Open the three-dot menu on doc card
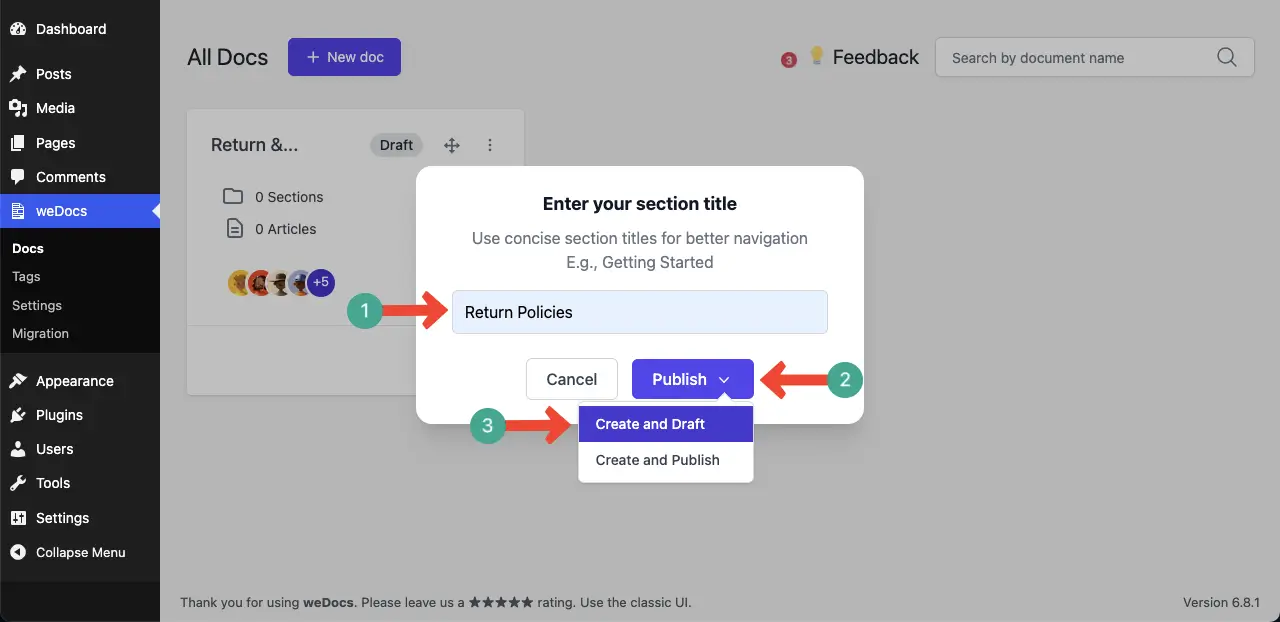Viewport: 1280px width, 622px height. (490, 146)
